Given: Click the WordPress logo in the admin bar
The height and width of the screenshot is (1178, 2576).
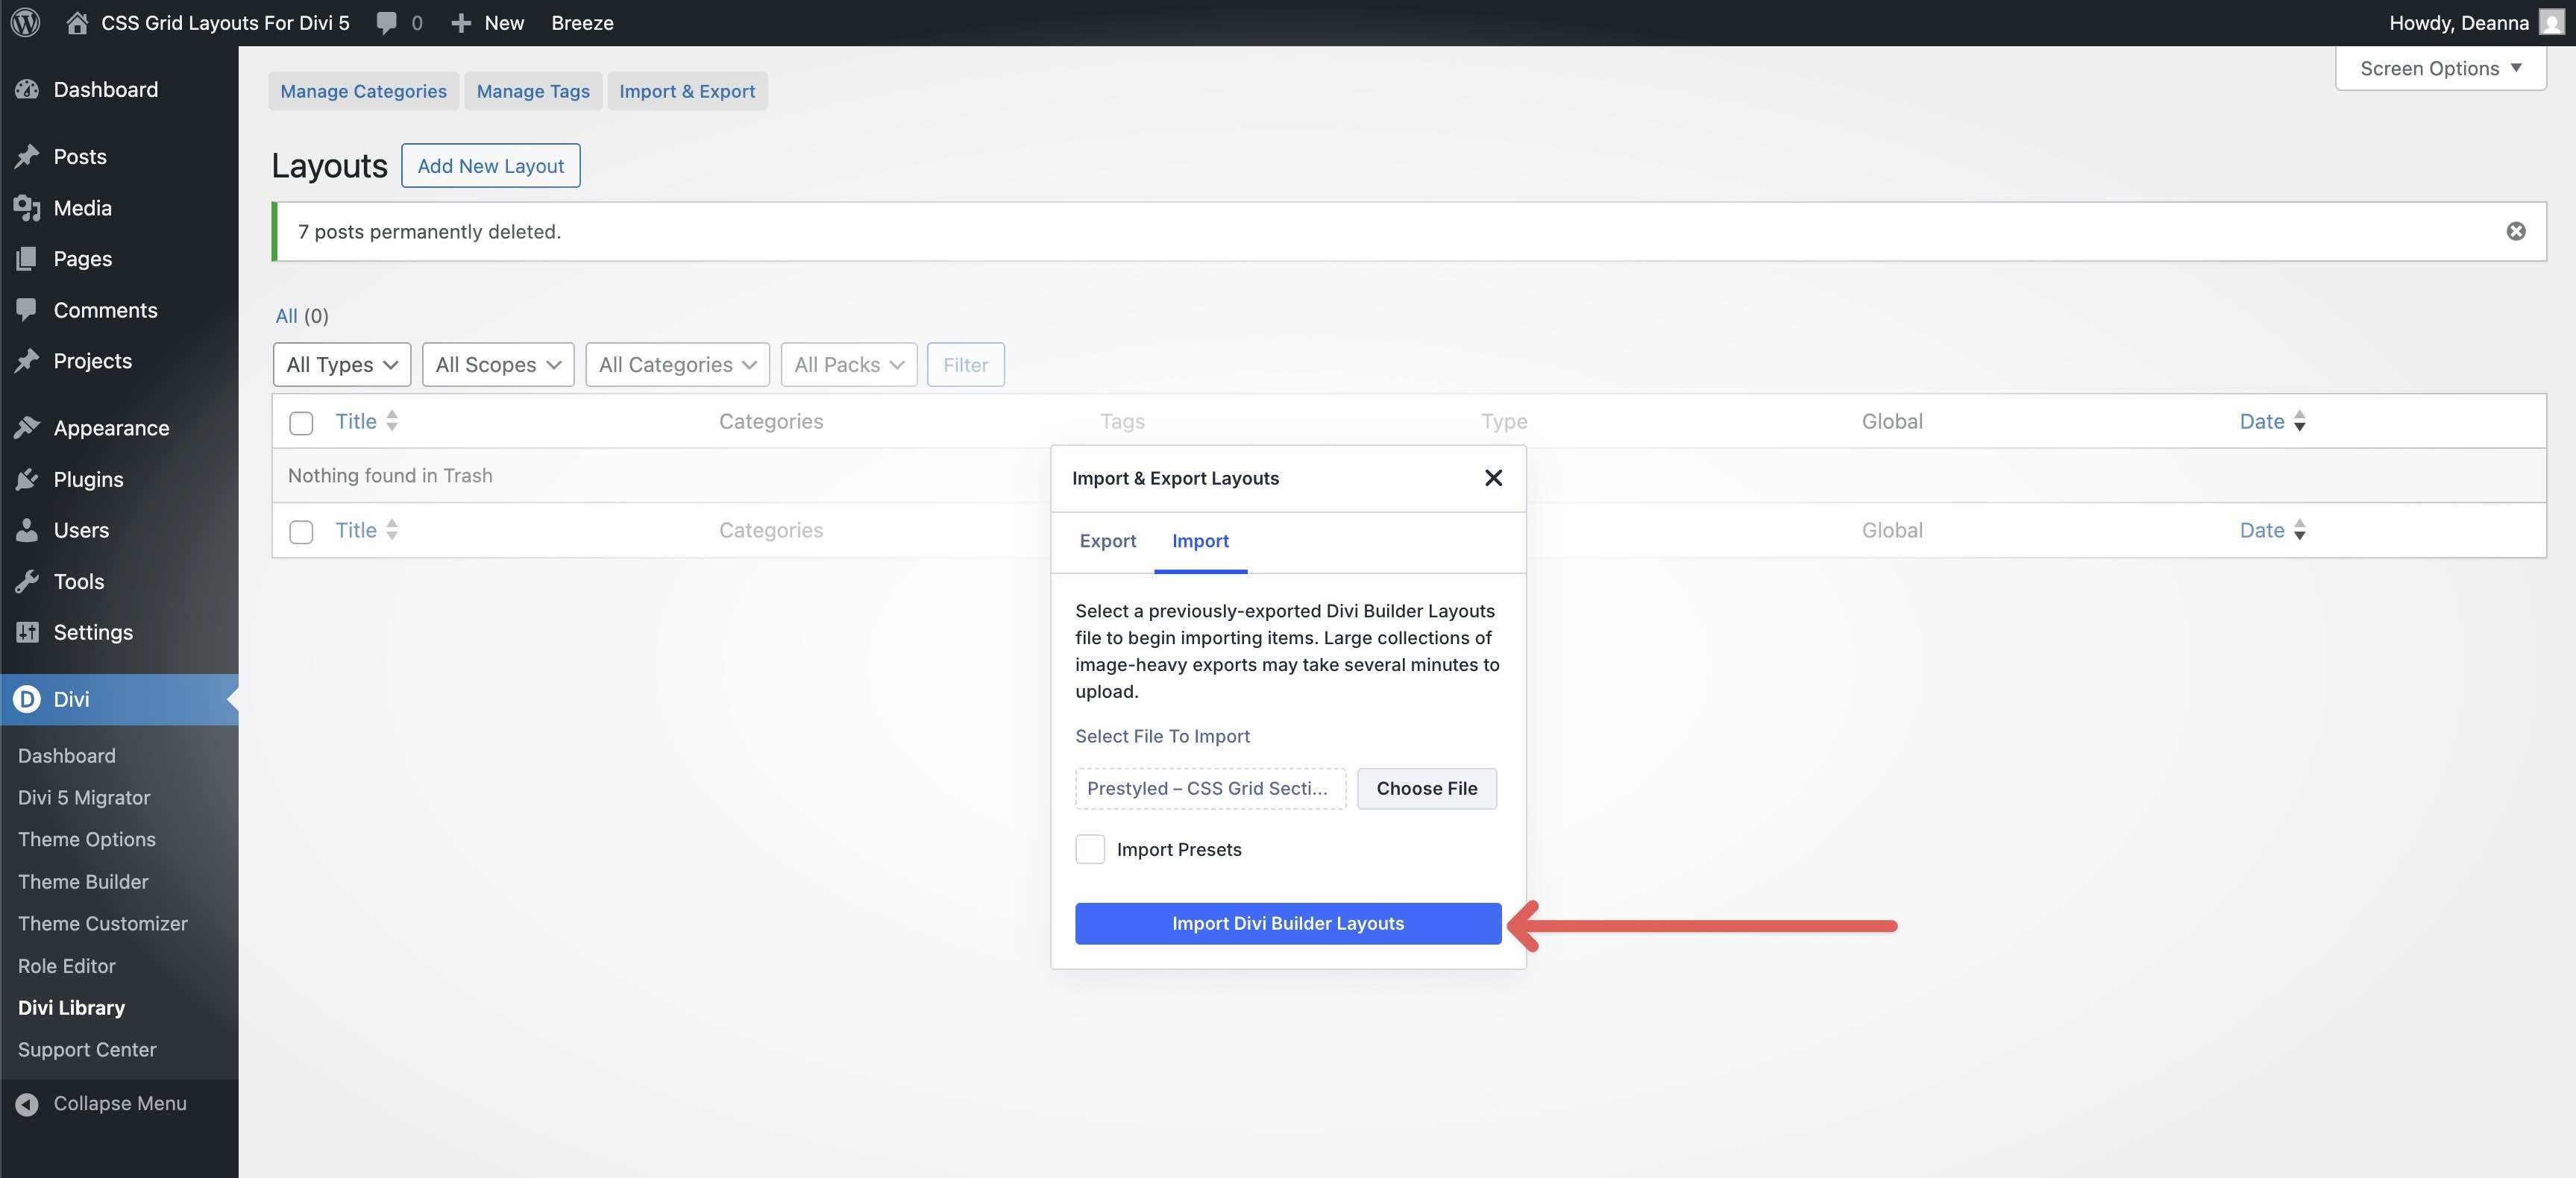Looking at the screenshot, I should tap(24, 22).
